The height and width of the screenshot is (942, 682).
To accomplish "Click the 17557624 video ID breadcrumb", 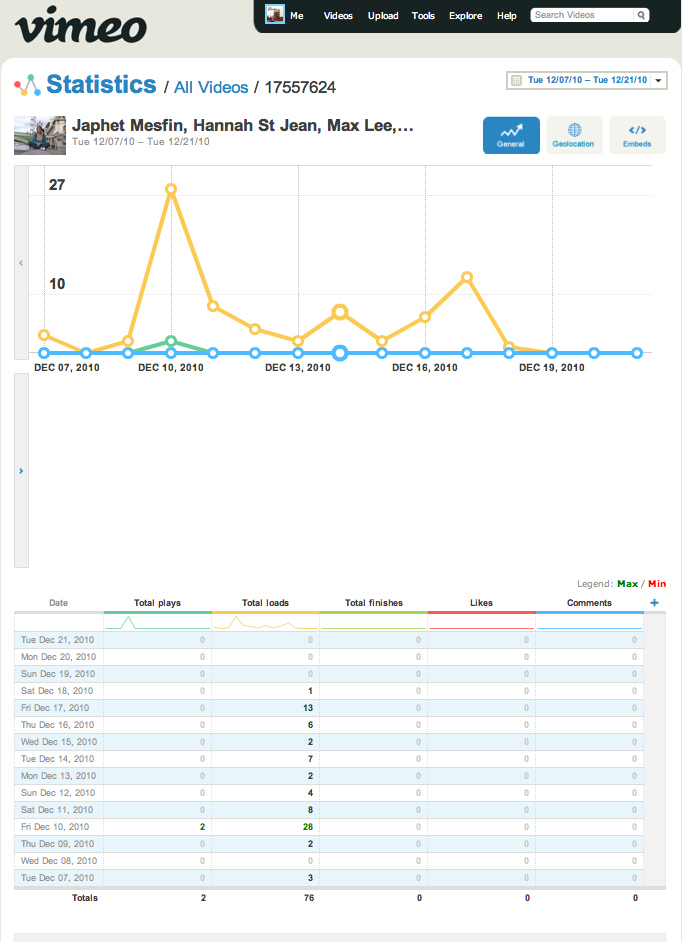I will [x=300, y=87].
